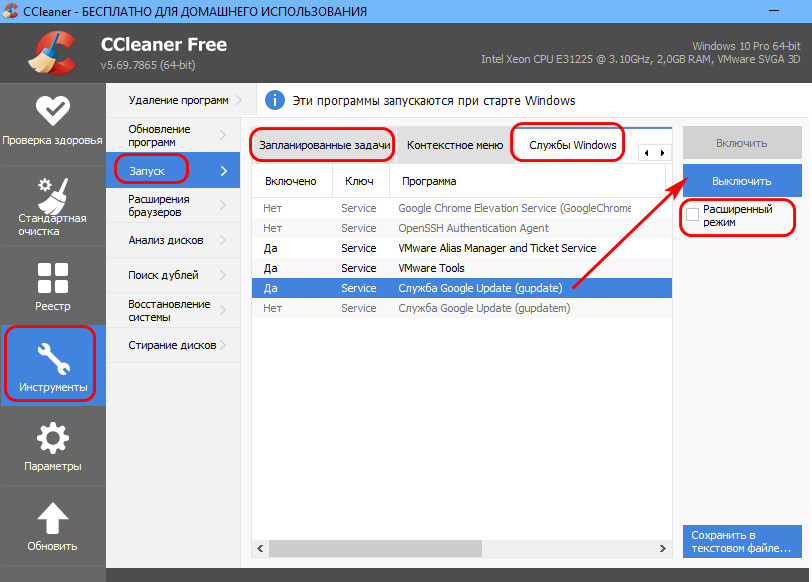The width and height of the screenshot is (812, 582).
Task: Open the Standard Cleaning broom icon
Action: coord(52,195)
